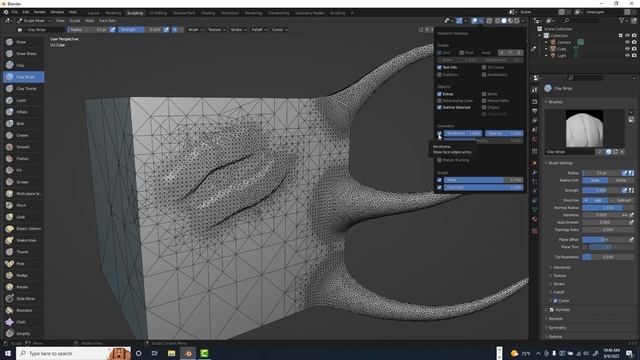The width and height of the screenshot is (640, 360).
Task: Select the Elastic Deform brush
Action: click(23, 229)
